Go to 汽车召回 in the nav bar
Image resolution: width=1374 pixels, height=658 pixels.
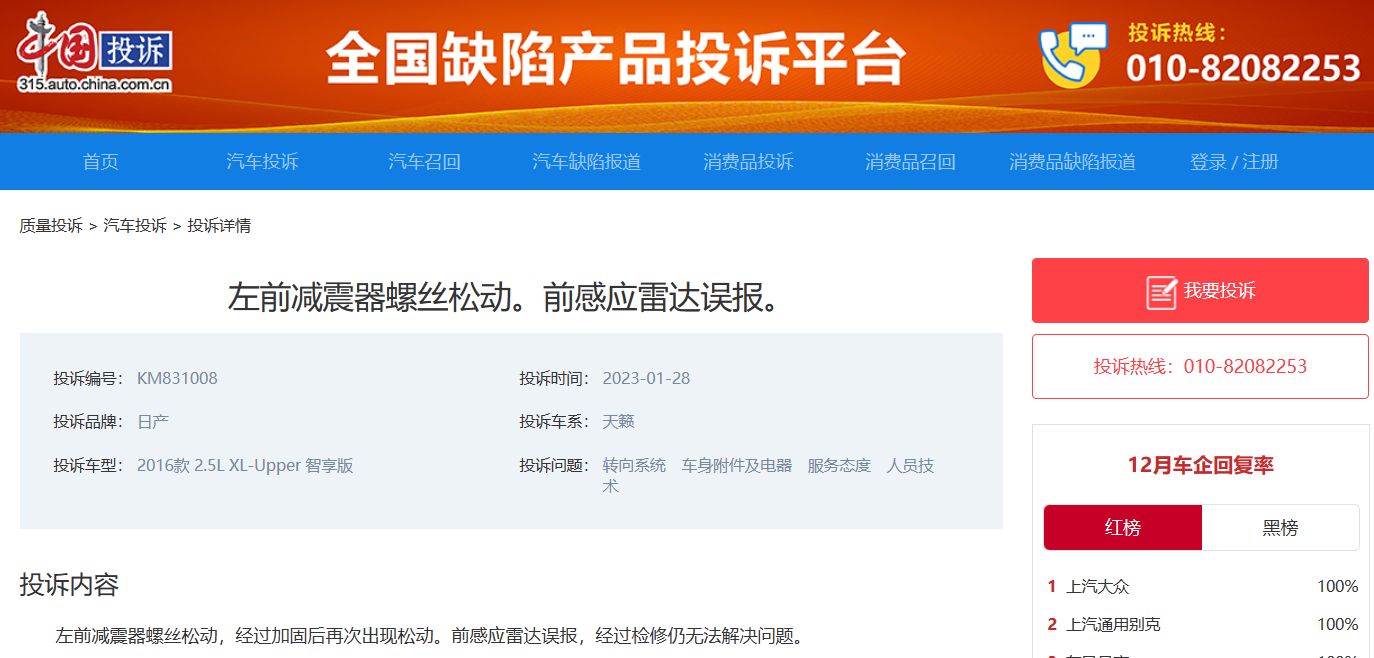[424, 162]
